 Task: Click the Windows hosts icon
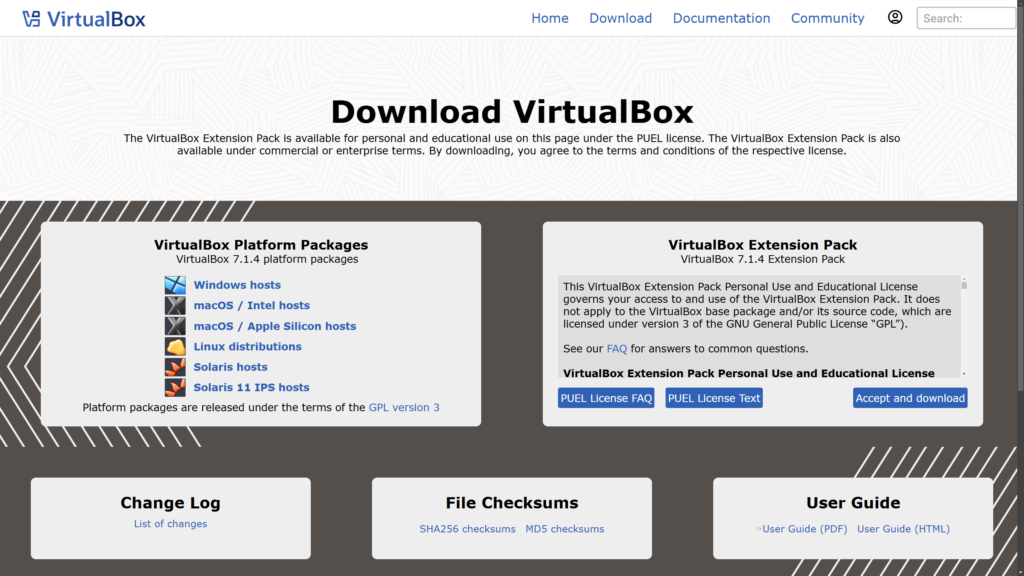pos(175,285)
